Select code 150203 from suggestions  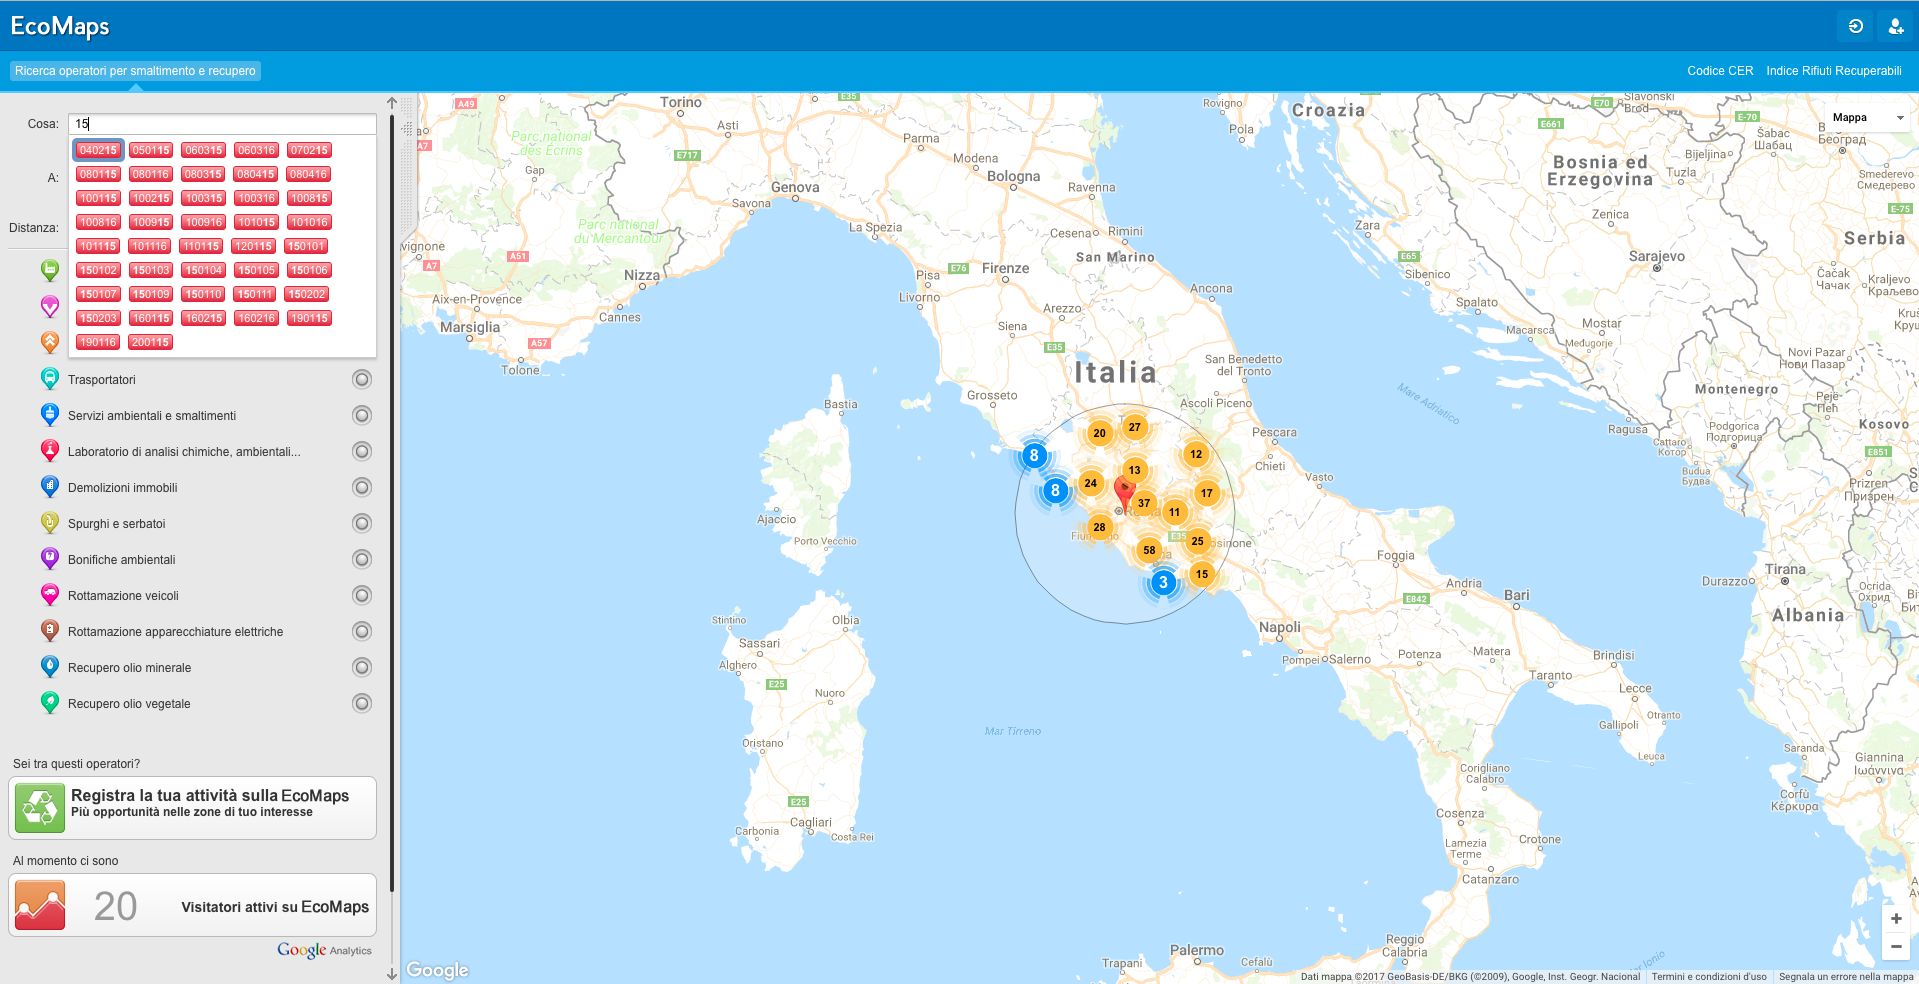(x=98, y=318)
